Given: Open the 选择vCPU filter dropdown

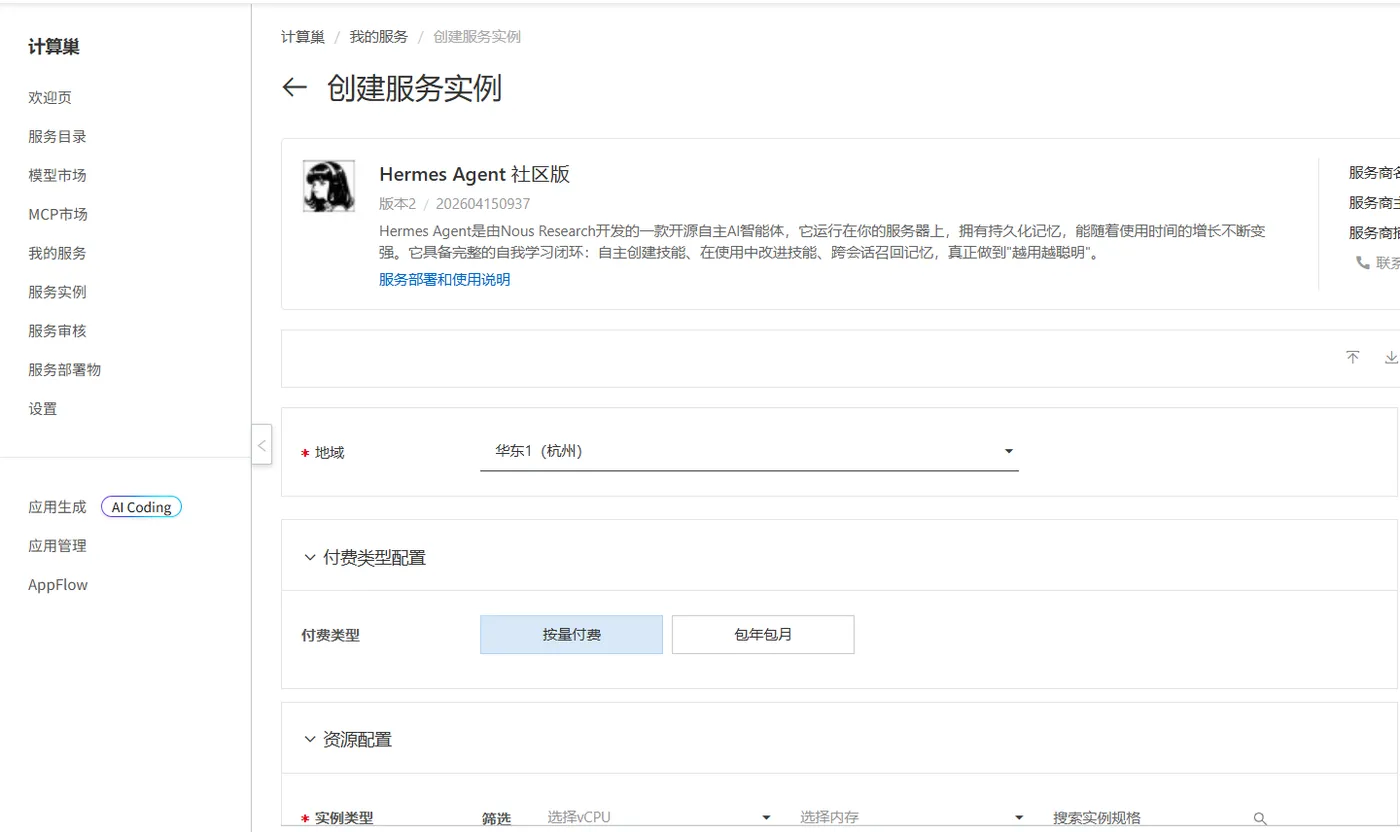Looking at the screenshot, I should click(x=660, y=818).
